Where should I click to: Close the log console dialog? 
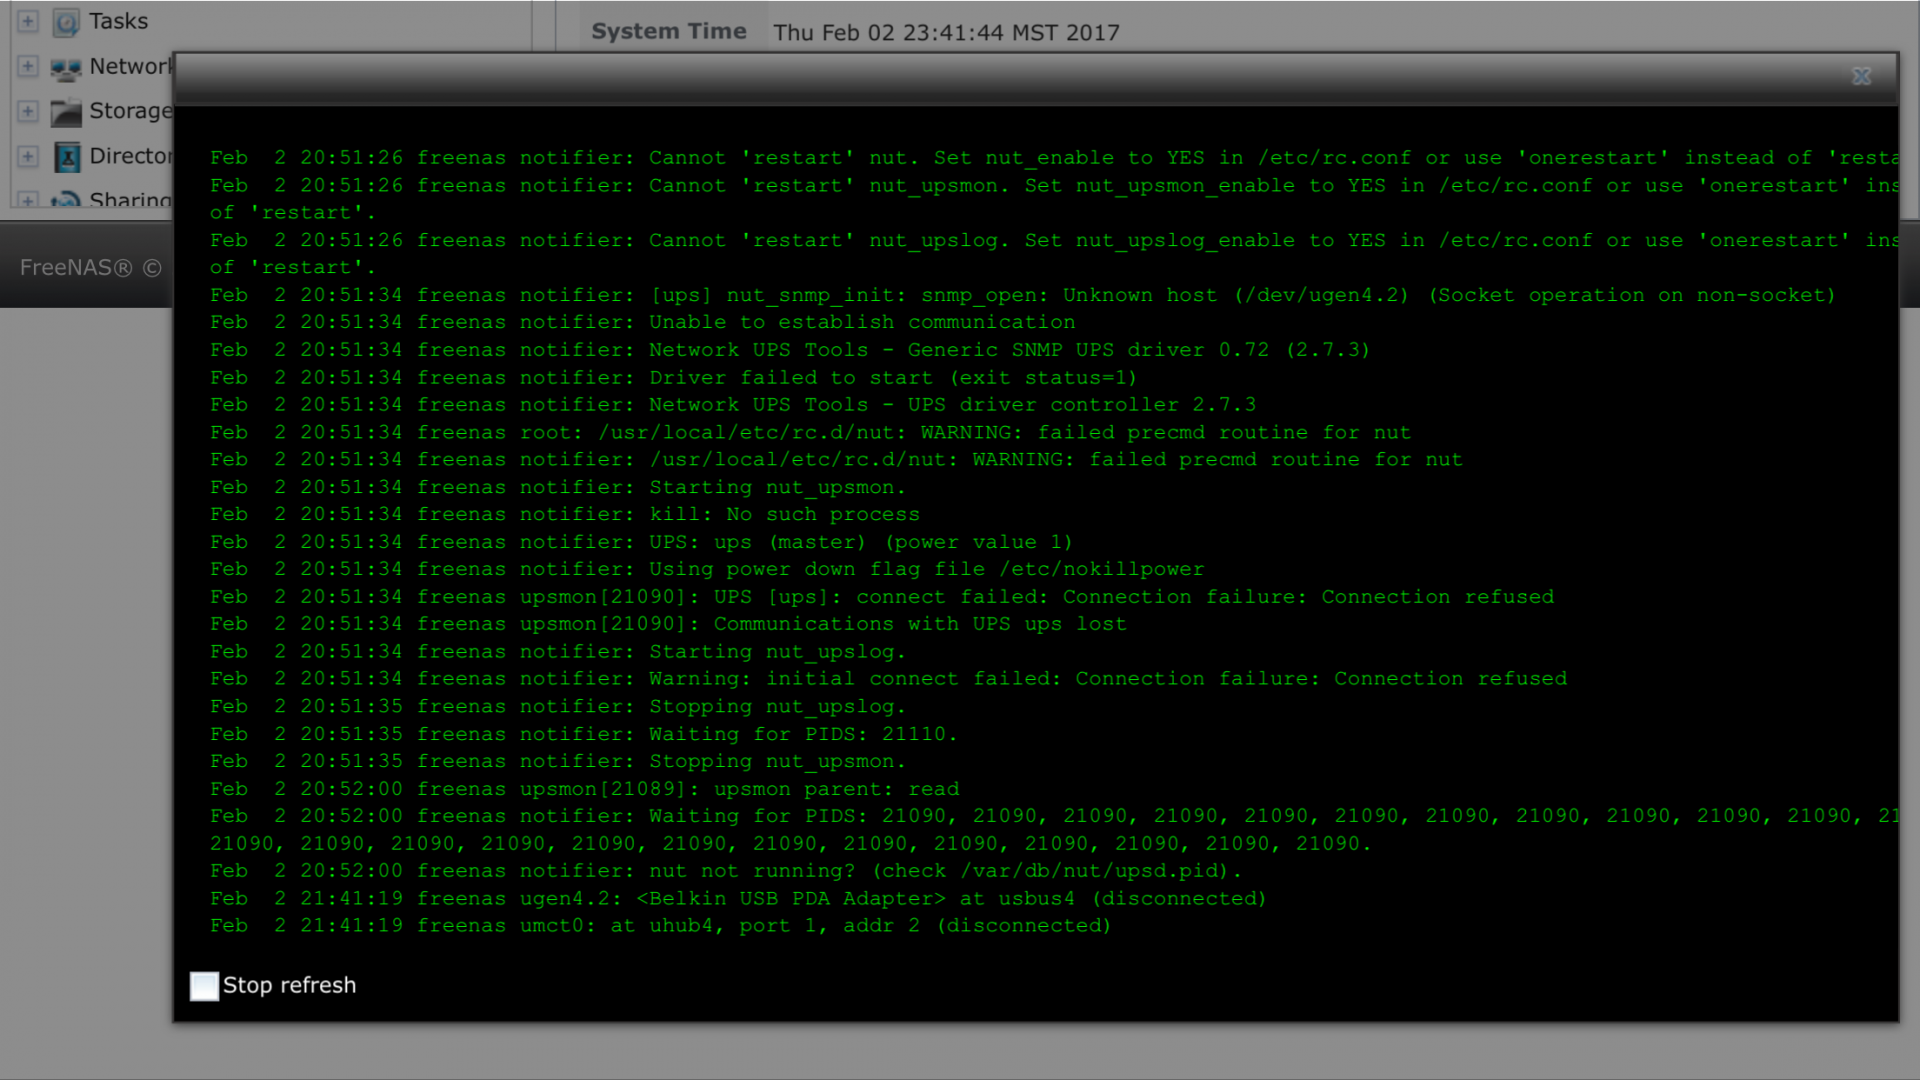1861,76
